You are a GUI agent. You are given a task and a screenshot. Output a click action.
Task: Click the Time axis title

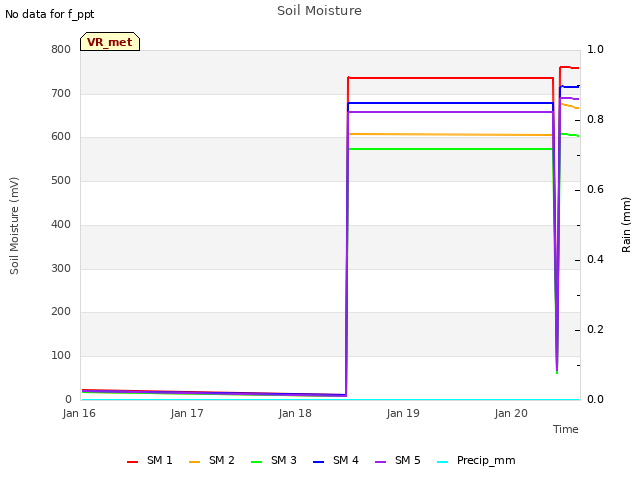pyautogui.click(x=566, y=429)
